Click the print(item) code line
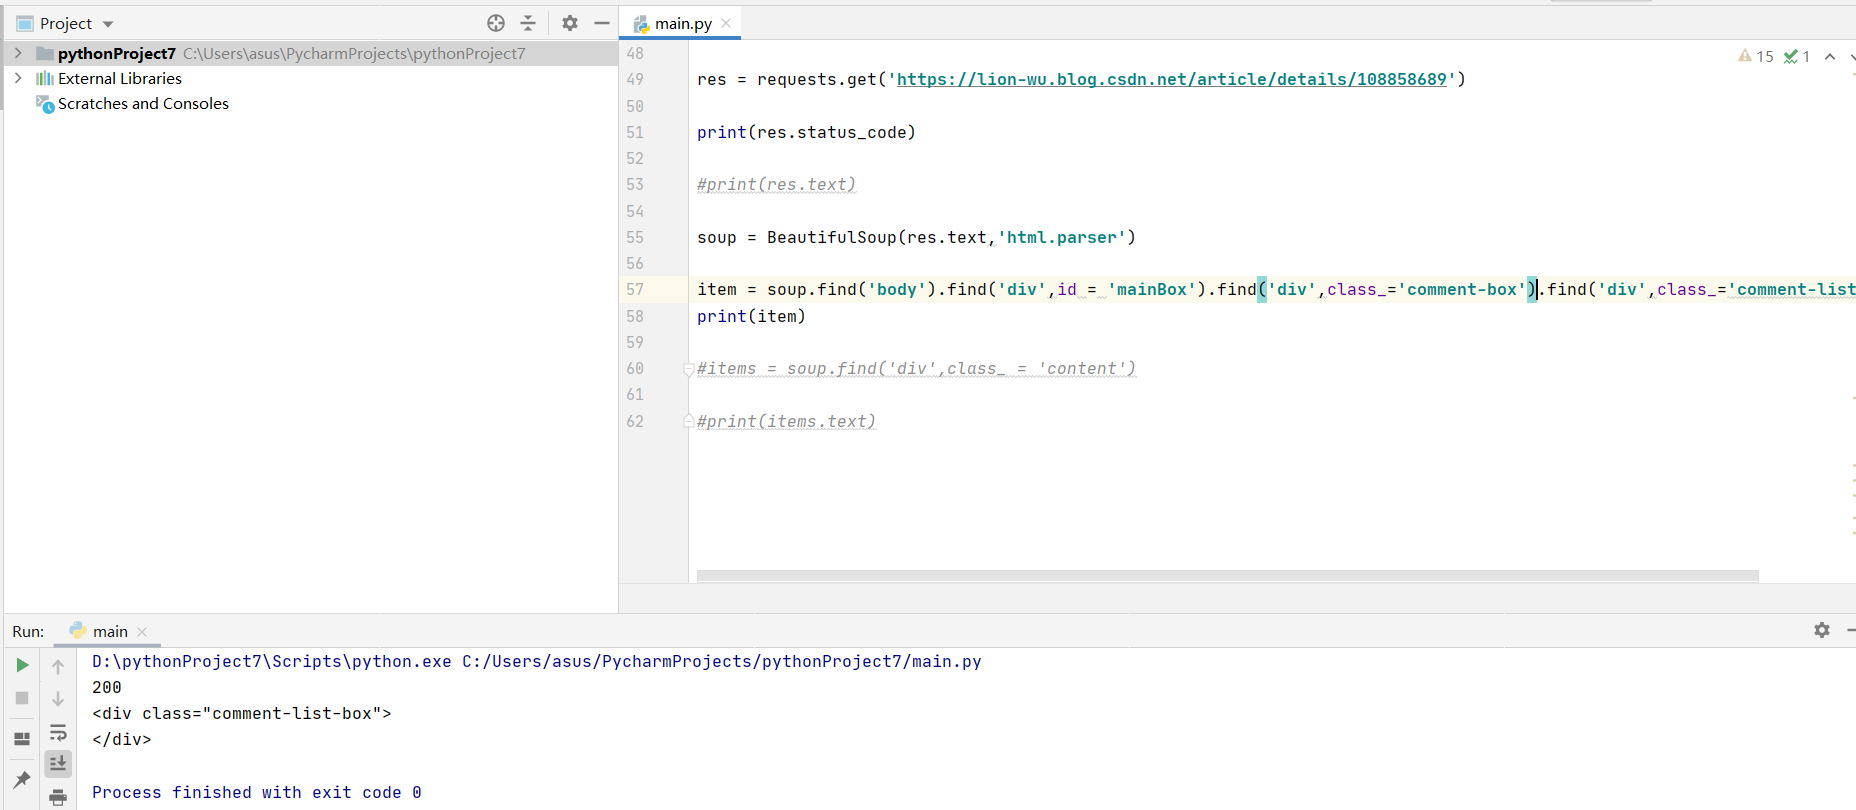Screen dimensions: 1856x810 tap(751, 316)
